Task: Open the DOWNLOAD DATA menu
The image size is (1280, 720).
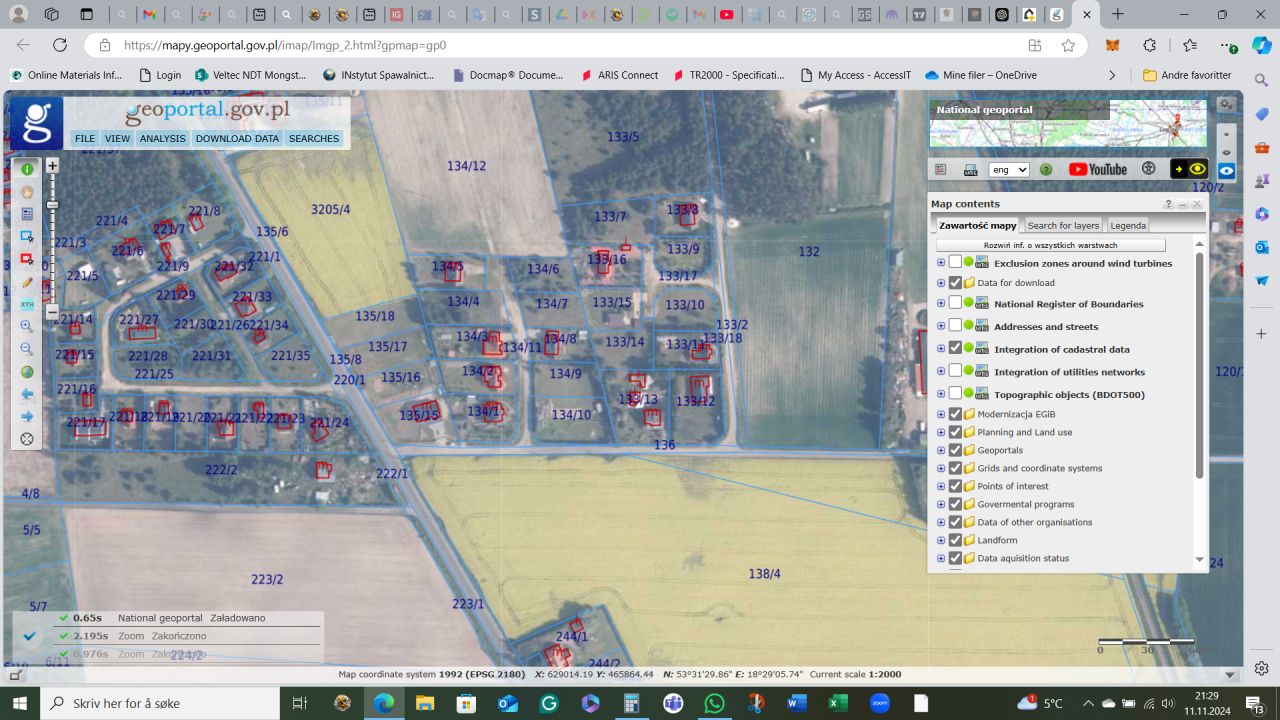Action: tap(237, 139)
